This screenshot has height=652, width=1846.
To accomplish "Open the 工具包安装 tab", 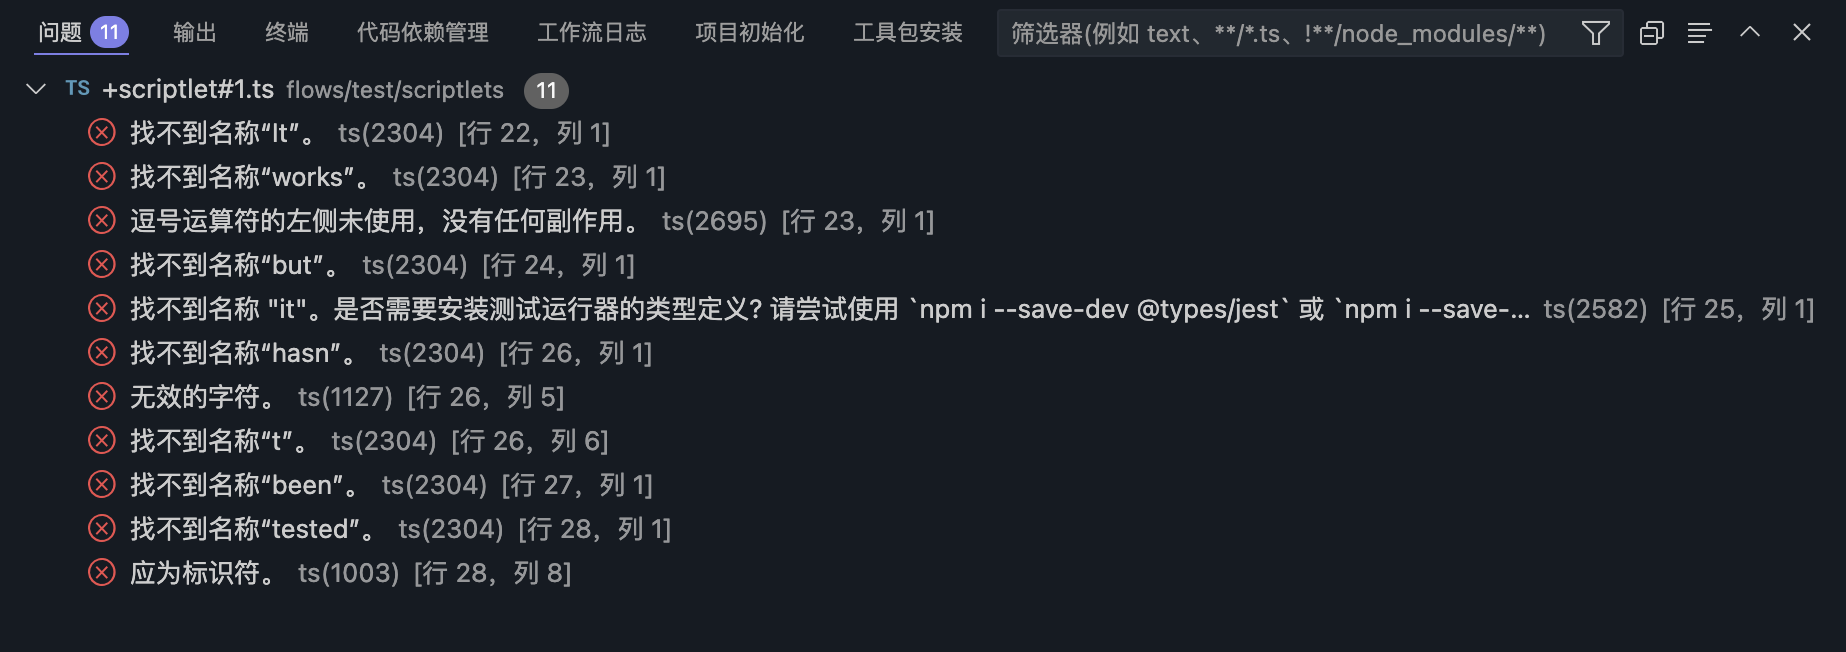I will (908, 33).
